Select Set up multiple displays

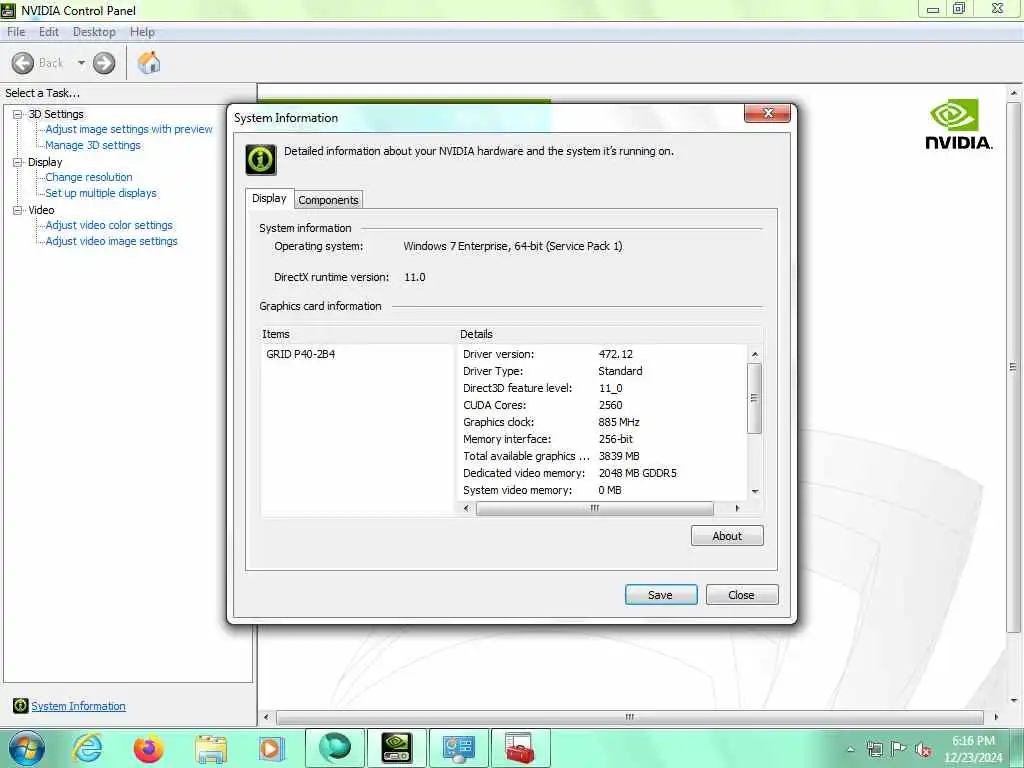[101, 193]
